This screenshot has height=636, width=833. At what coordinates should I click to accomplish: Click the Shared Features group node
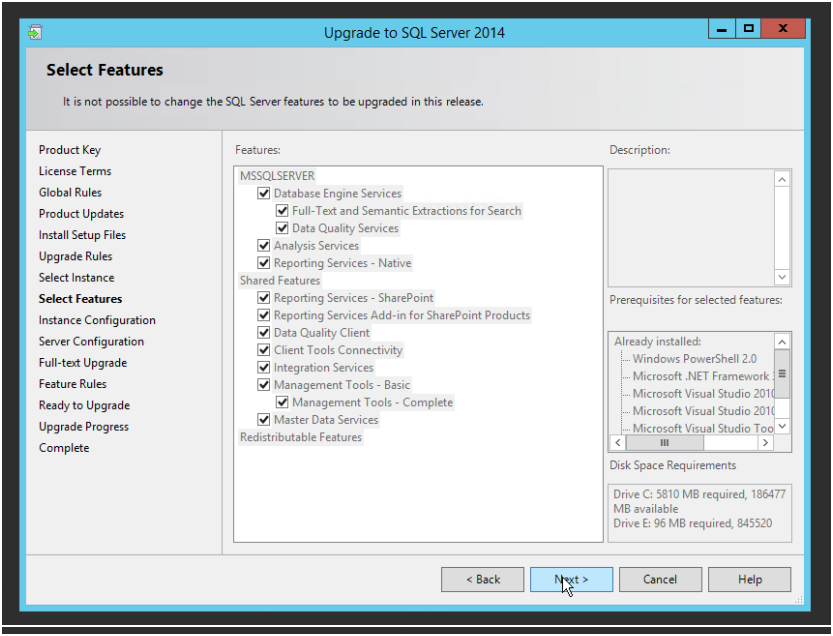pos(280,280)
